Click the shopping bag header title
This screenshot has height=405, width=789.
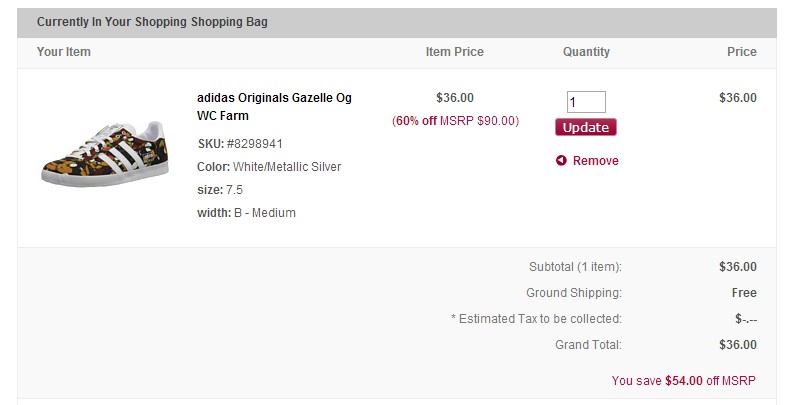(x=152, y=22)
